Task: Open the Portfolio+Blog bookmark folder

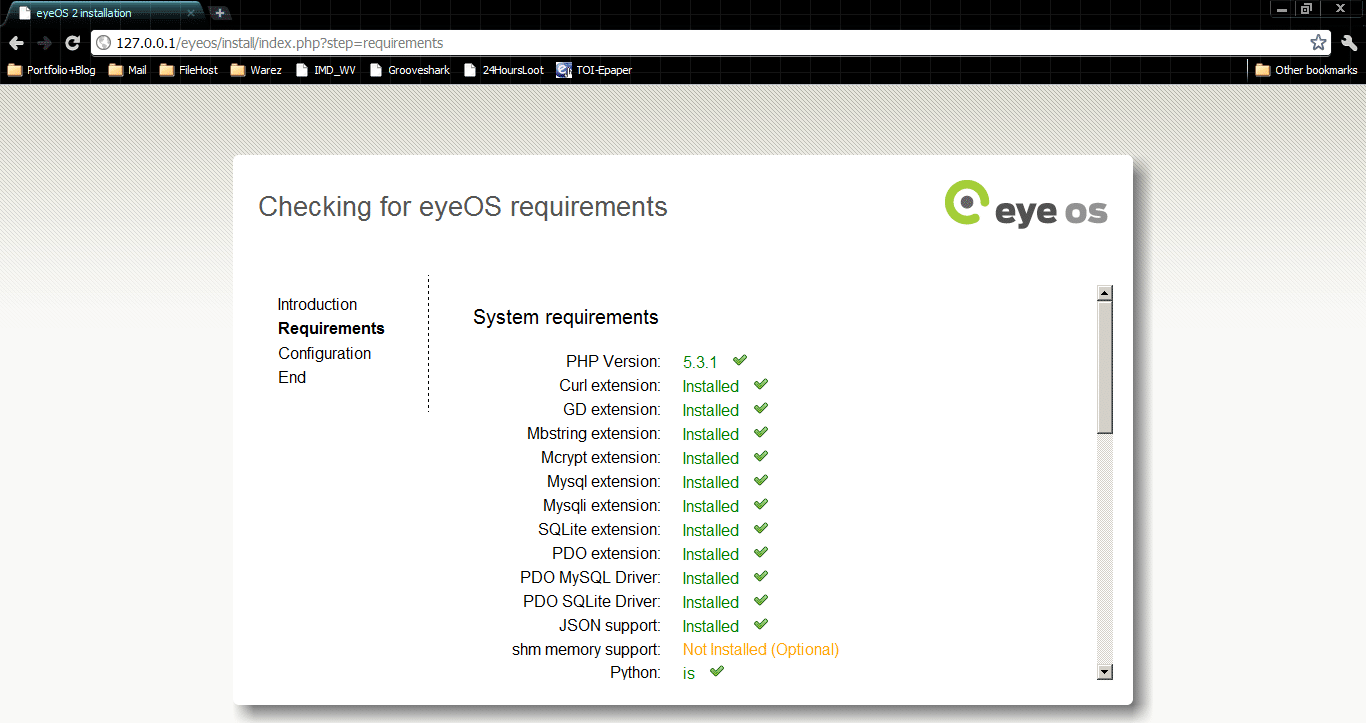Action: [52, 70]
